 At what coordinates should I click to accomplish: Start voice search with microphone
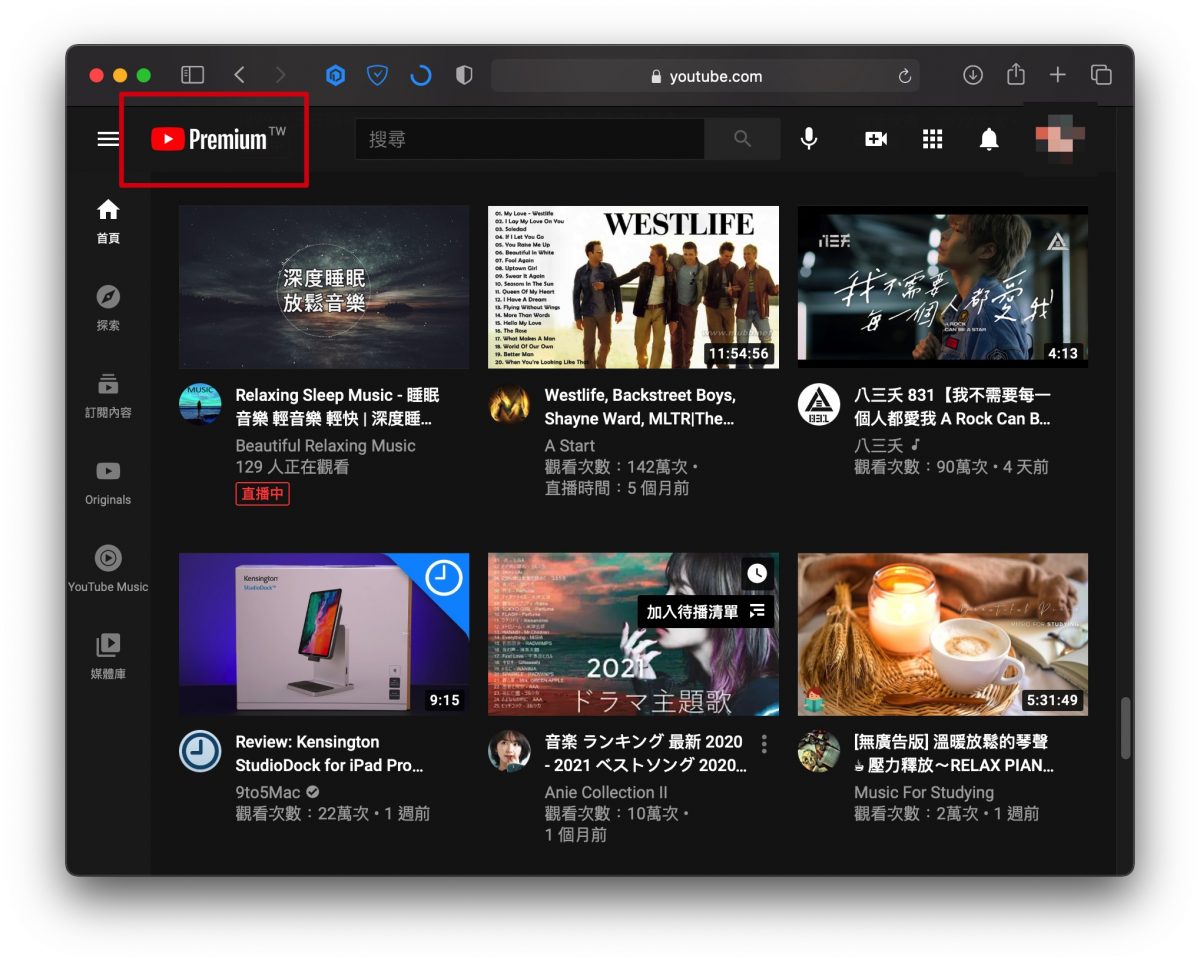point(809,139)
